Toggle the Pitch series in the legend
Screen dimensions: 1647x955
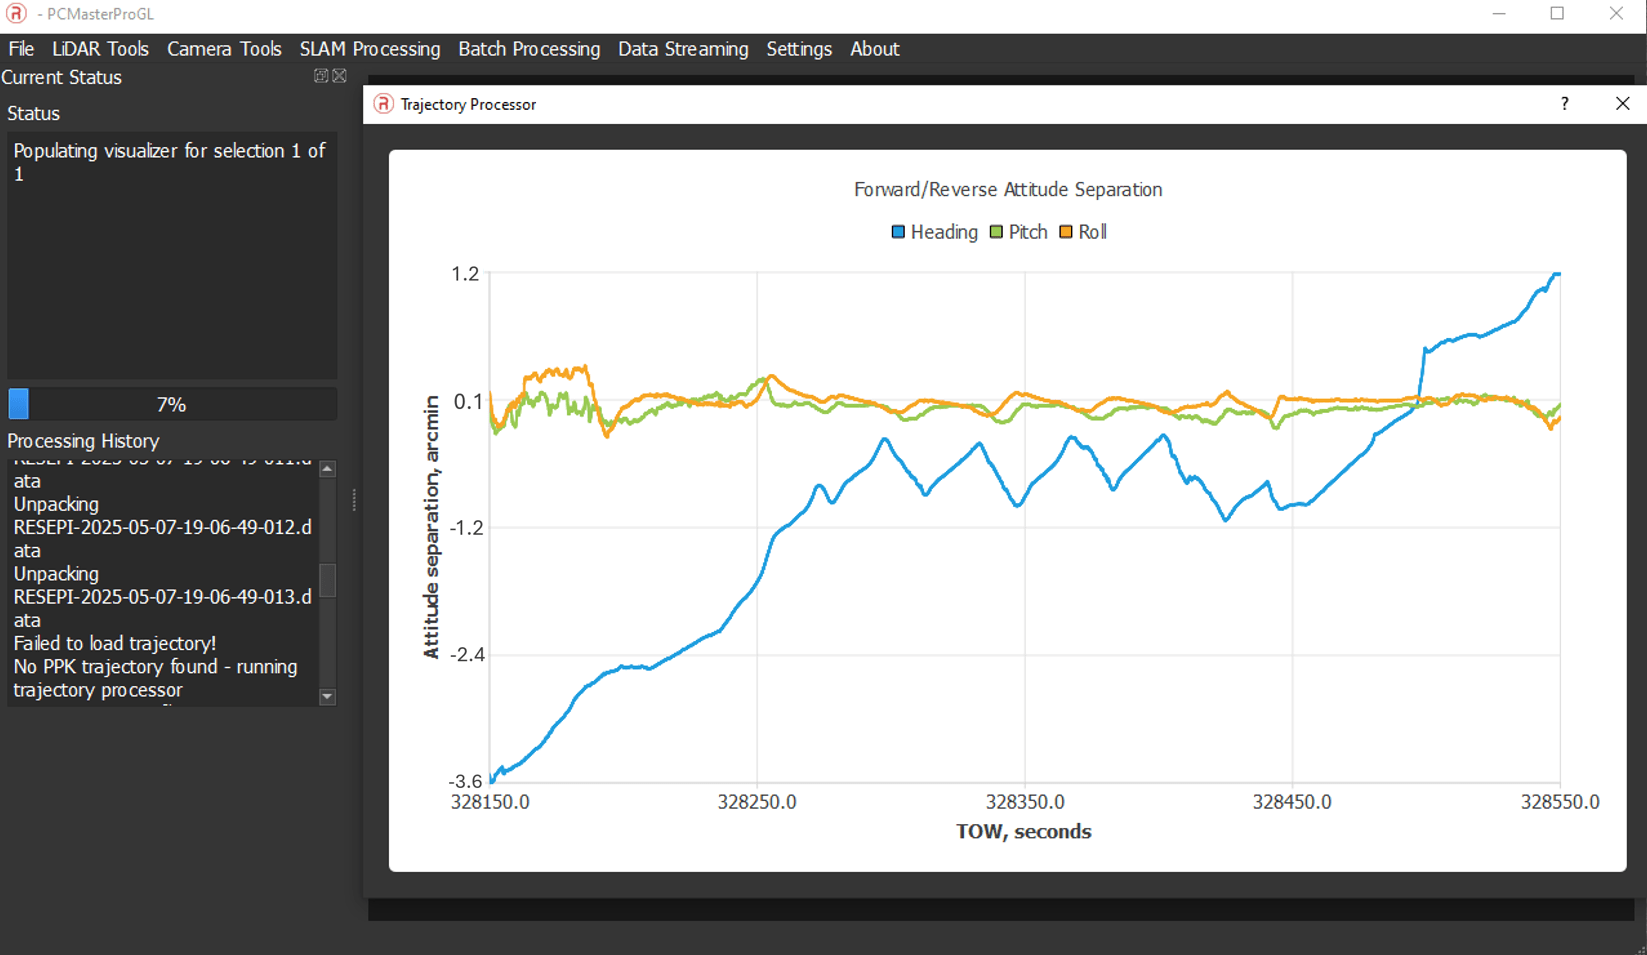coord(1018,231)
